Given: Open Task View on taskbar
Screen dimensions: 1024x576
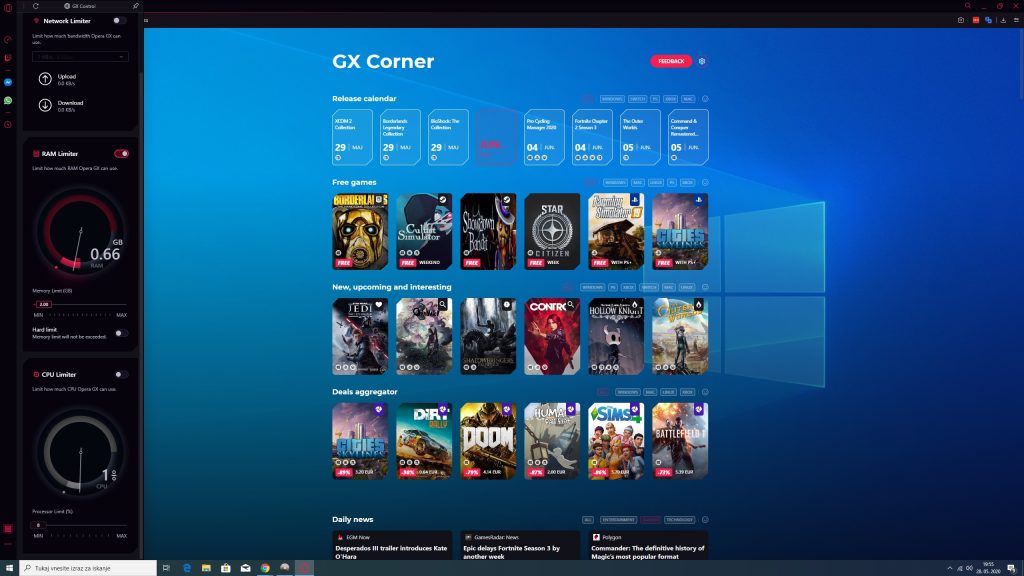Looking at the screenshot, I should 166,568.
